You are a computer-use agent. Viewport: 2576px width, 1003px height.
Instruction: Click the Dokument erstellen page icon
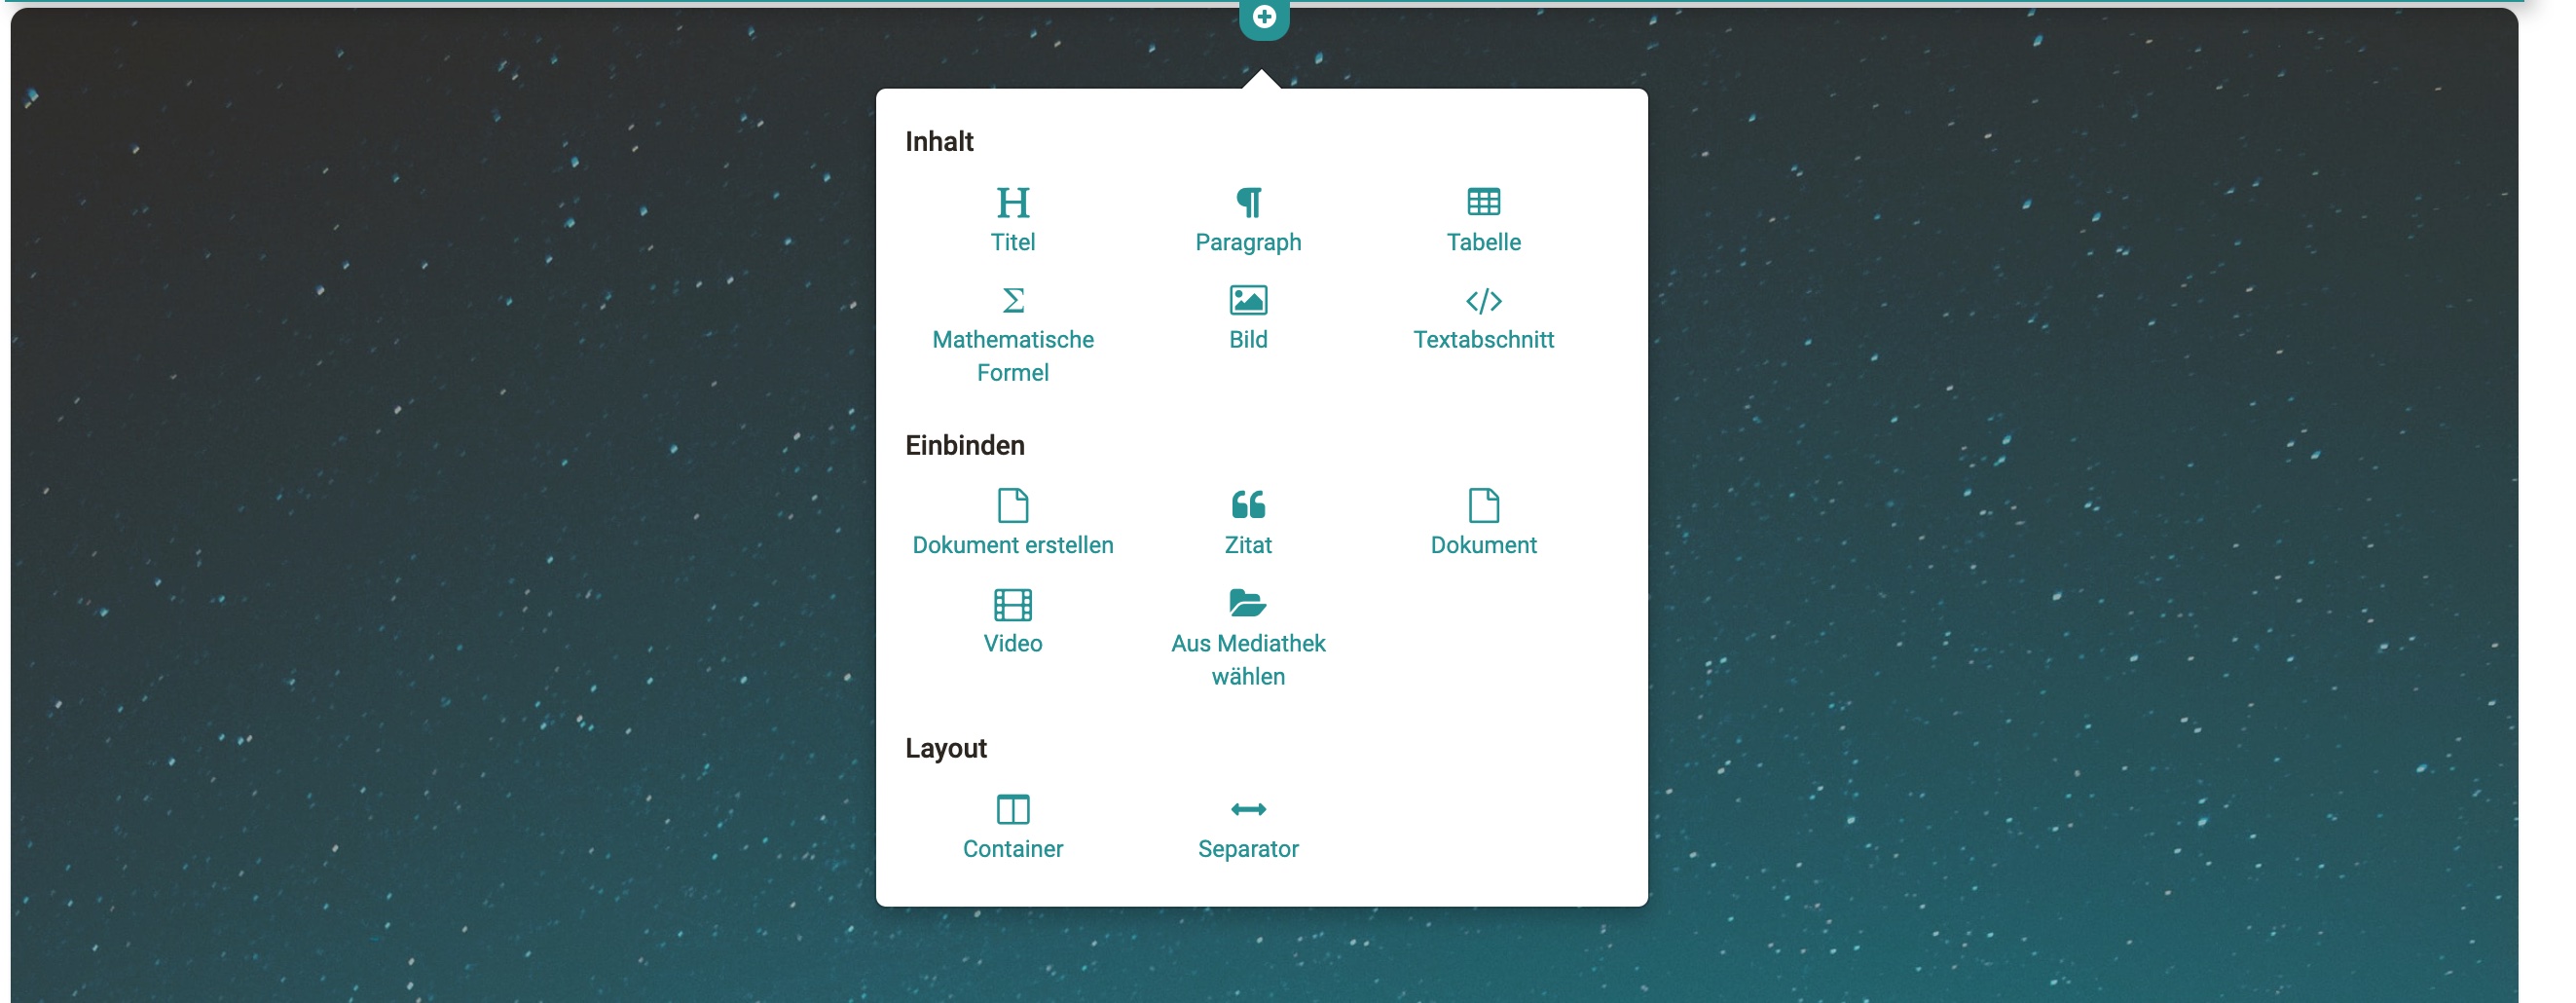coord(1012,505)
